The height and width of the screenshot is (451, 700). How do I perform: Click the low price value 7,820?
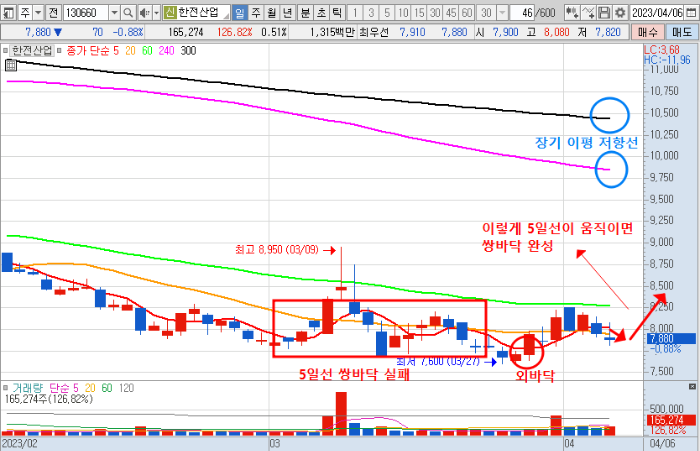pos(608,32)
